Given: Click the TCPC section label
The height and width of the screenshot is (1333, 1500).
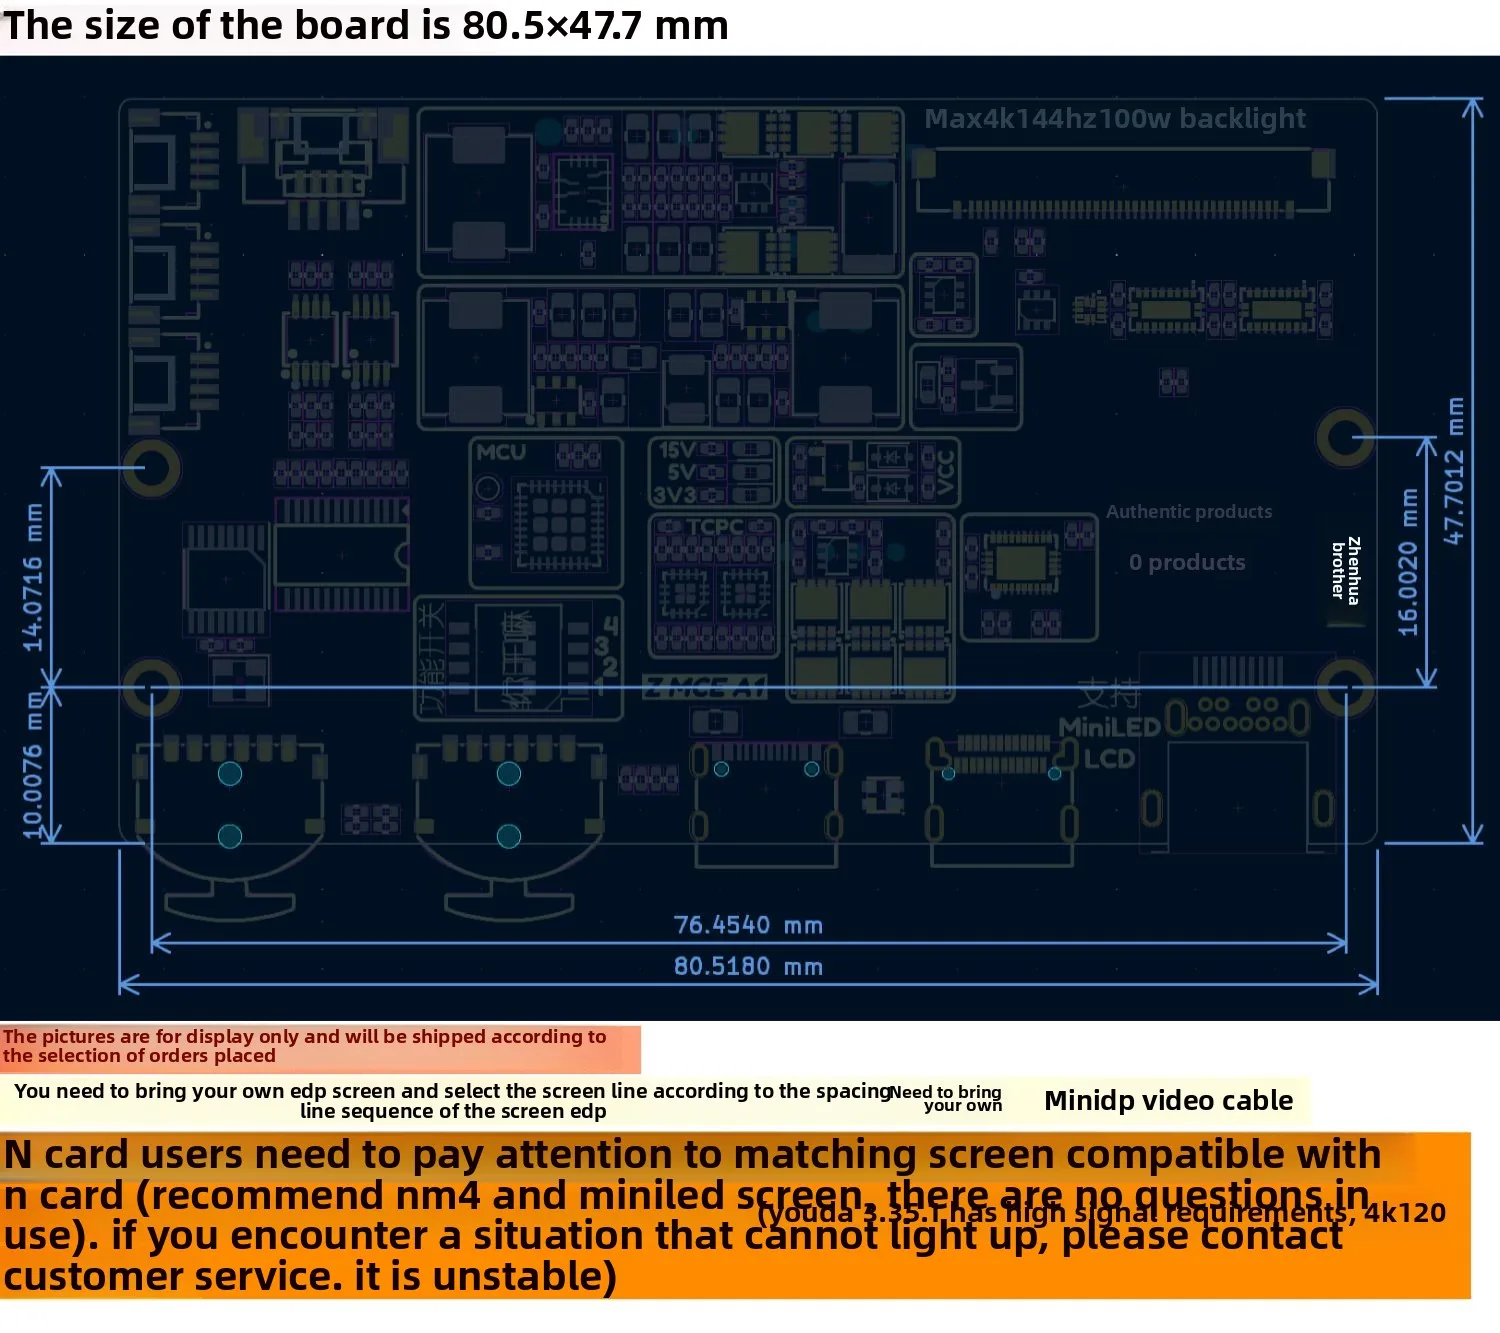Looking at the screenshot, I should point(714,527).
